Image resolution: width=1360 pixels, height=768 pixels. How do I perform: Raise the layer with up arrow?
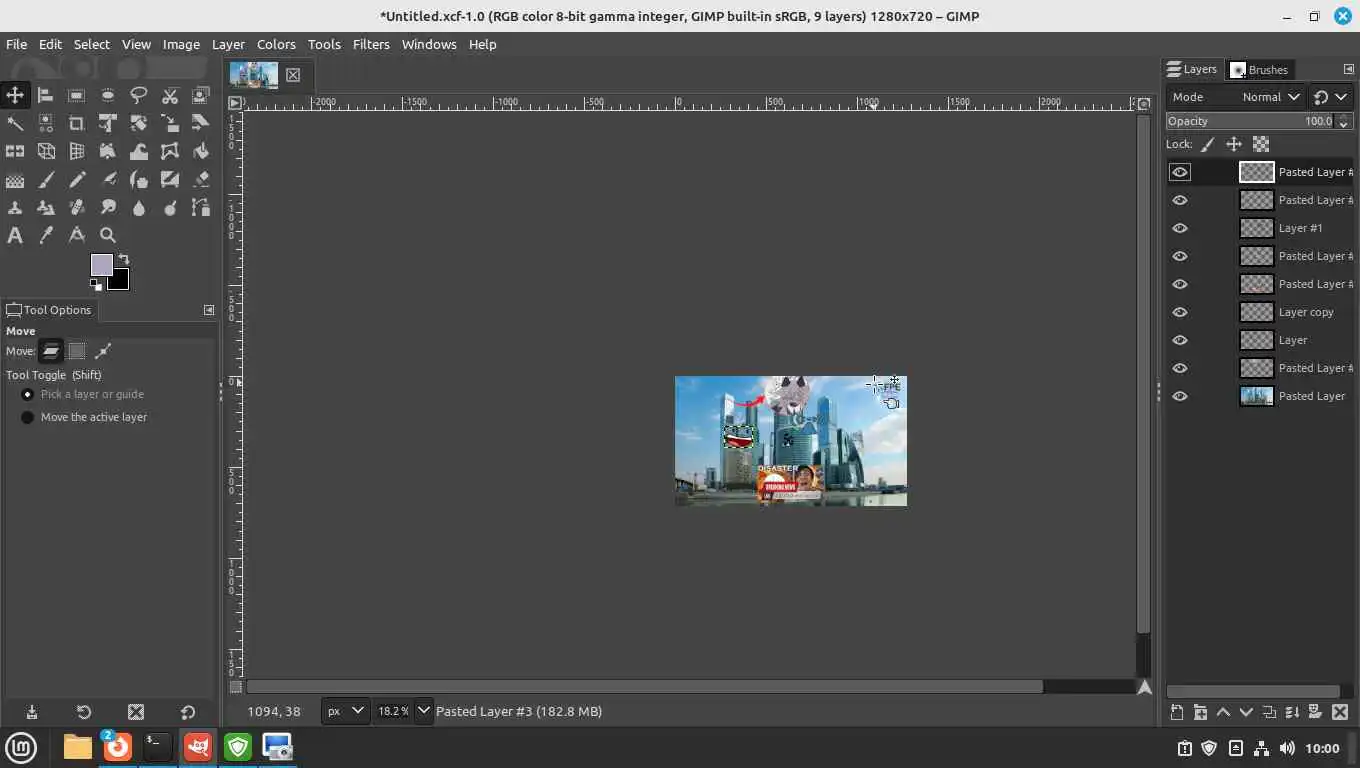(x=1223, y=712)
